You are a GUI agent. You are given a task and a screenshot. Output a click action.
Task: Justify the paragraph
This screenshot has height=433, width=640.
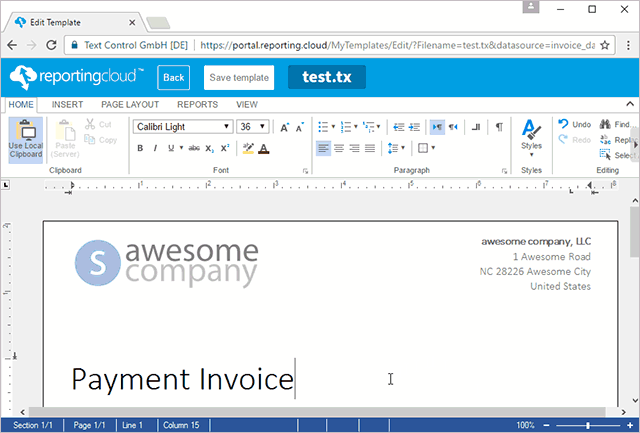(370, 148)
